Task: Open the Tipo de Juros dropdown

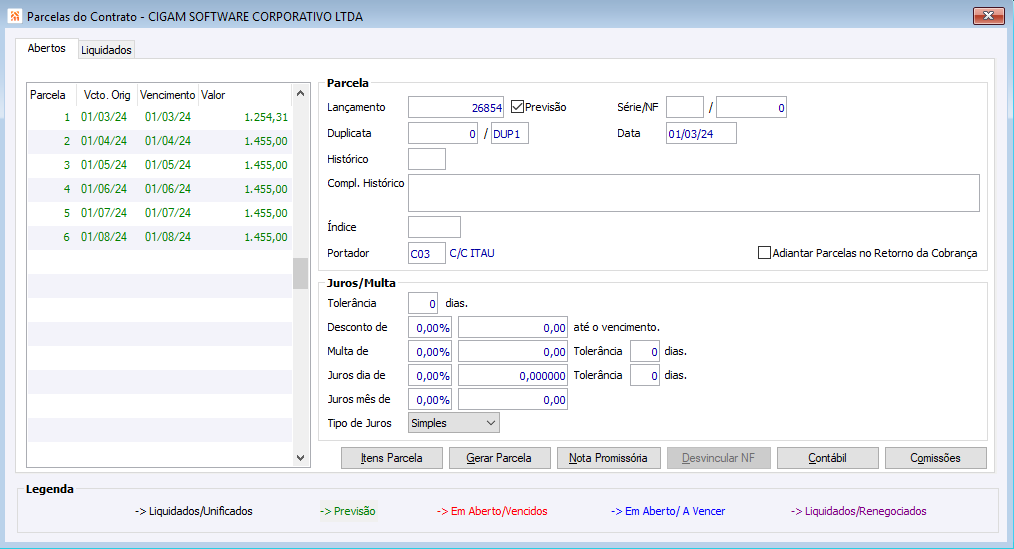Action: coord(454,423)
